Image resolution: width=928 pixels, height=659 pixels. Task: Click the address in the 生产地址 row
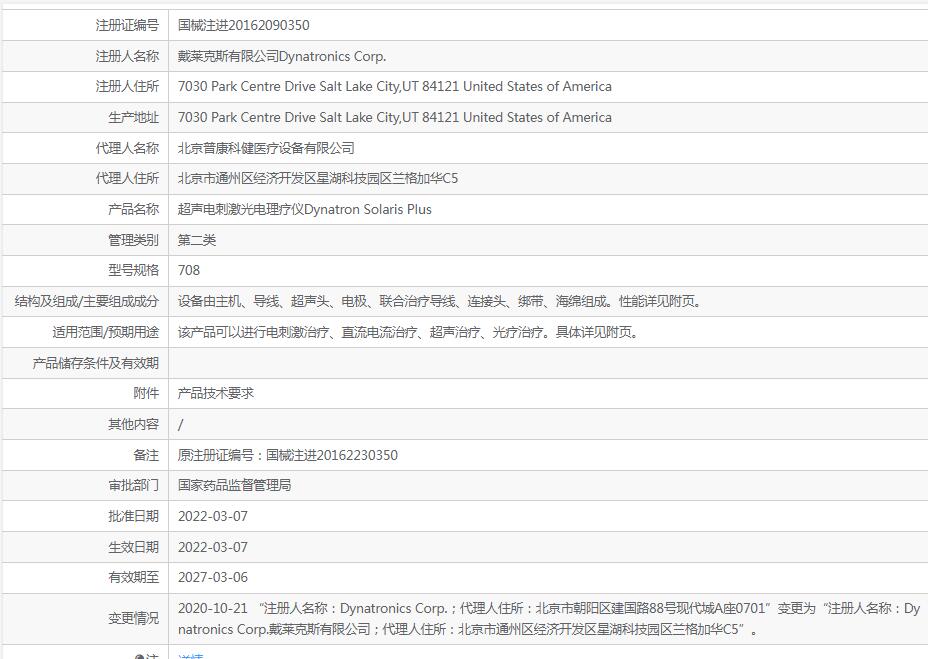tap(395, 117)
